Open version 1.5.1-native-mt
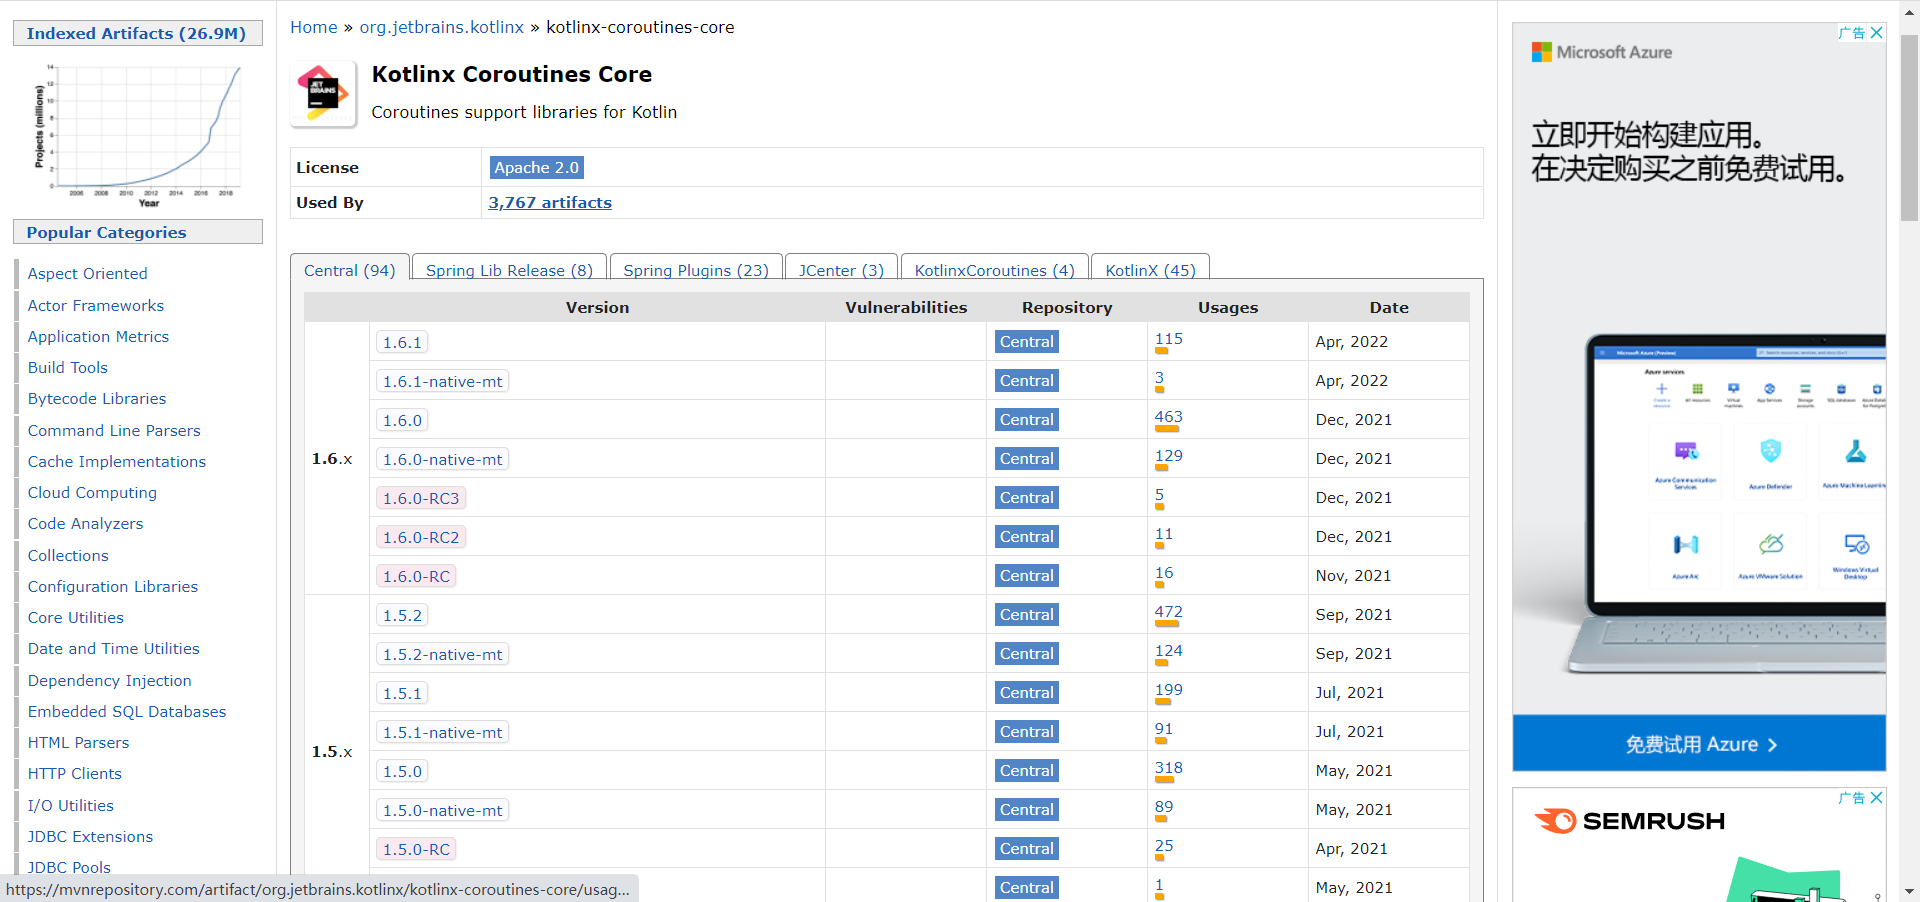This screenshot has height=902, width=1920. click(442, 732)
